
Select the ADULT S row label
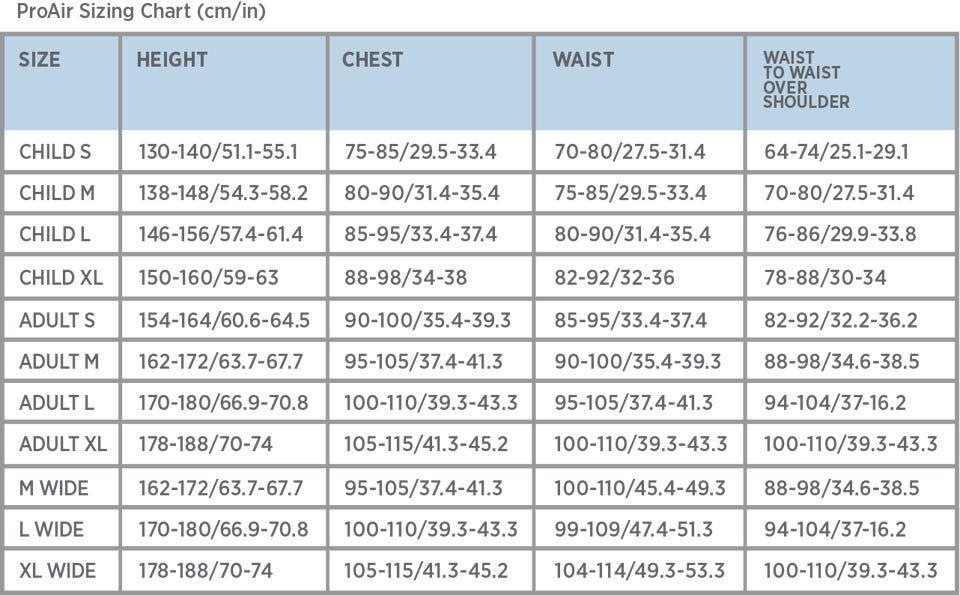click(x=57, y=320)
